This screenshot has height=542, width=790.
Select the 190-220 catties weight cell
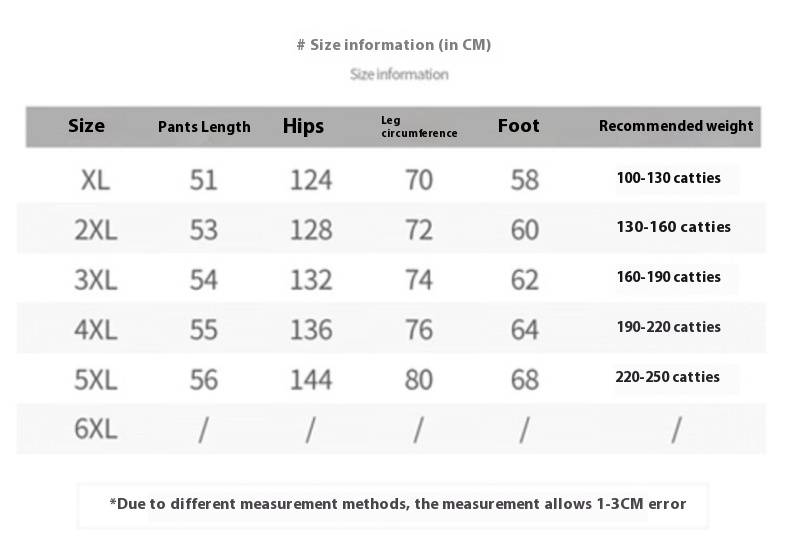coord(669,327)
